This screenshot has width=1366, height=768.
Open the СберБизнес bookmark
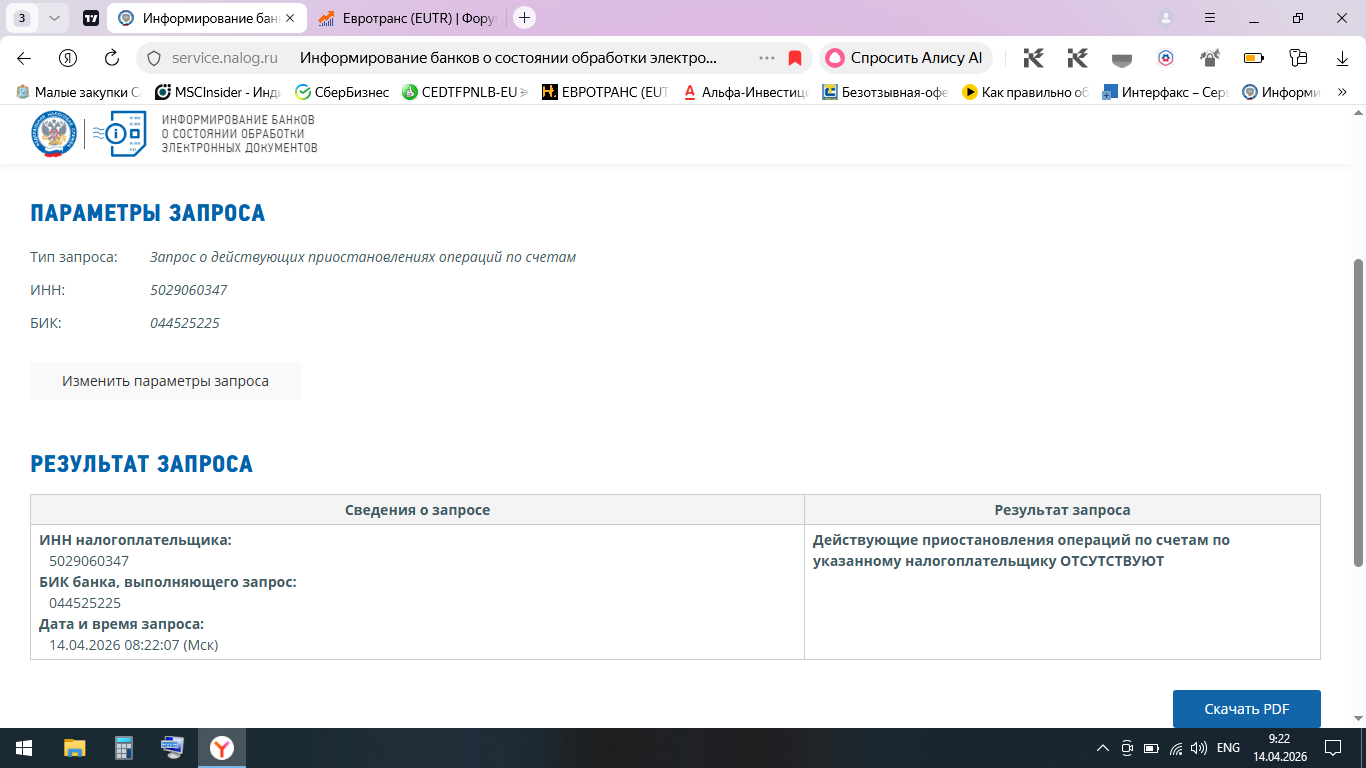pos(341,92)
